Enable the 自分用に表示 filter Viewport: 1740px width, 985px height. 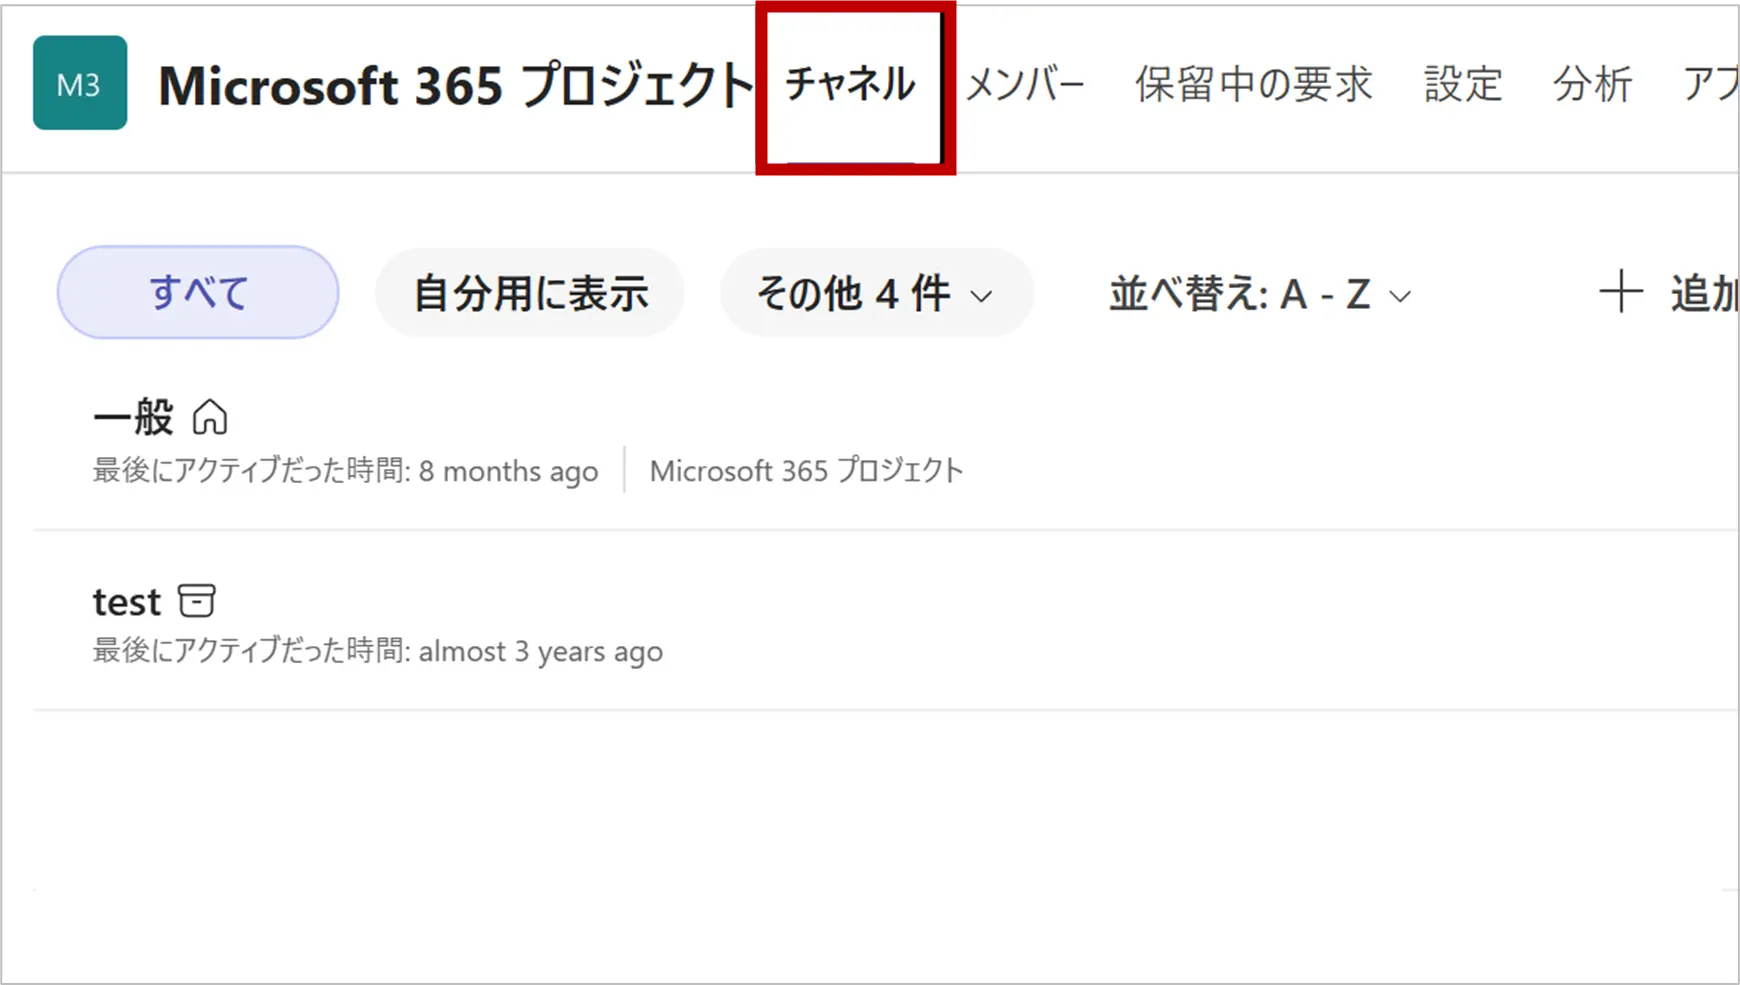pyautogui.click(x=530, y=294)
